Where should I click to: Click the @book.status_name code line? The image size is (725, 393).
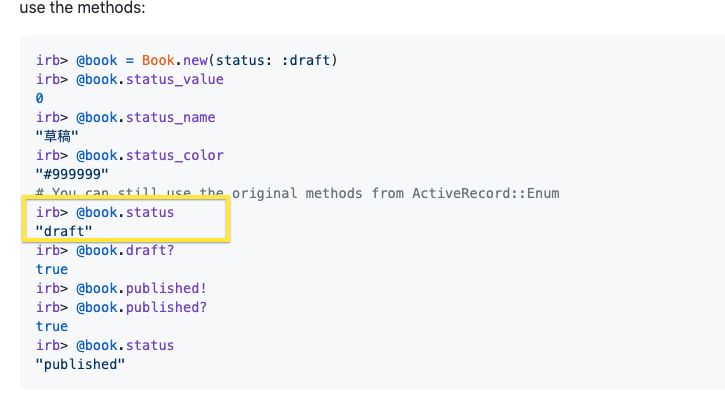click(126, 117)
